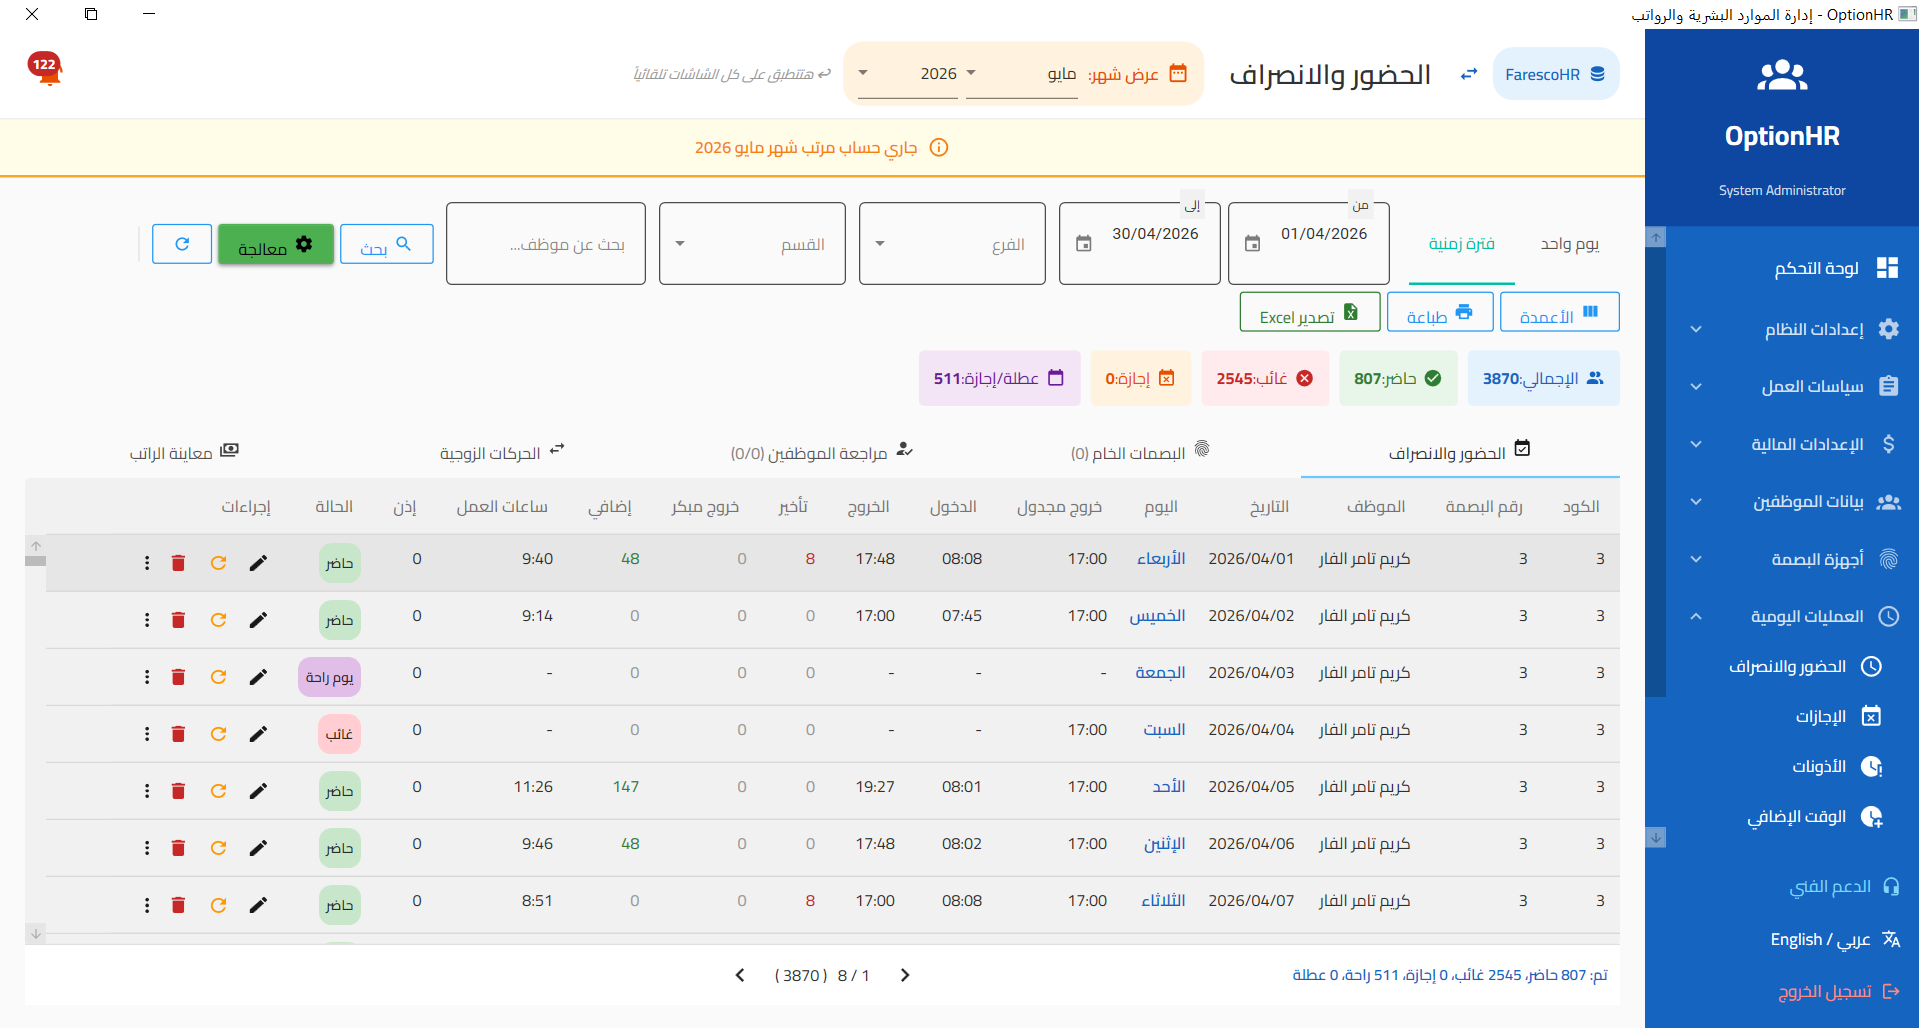Delete the 2026/04/02 attendance row
Image resolution: width=1919 pixels, height=1028 pixels.
tap(178, 620)
